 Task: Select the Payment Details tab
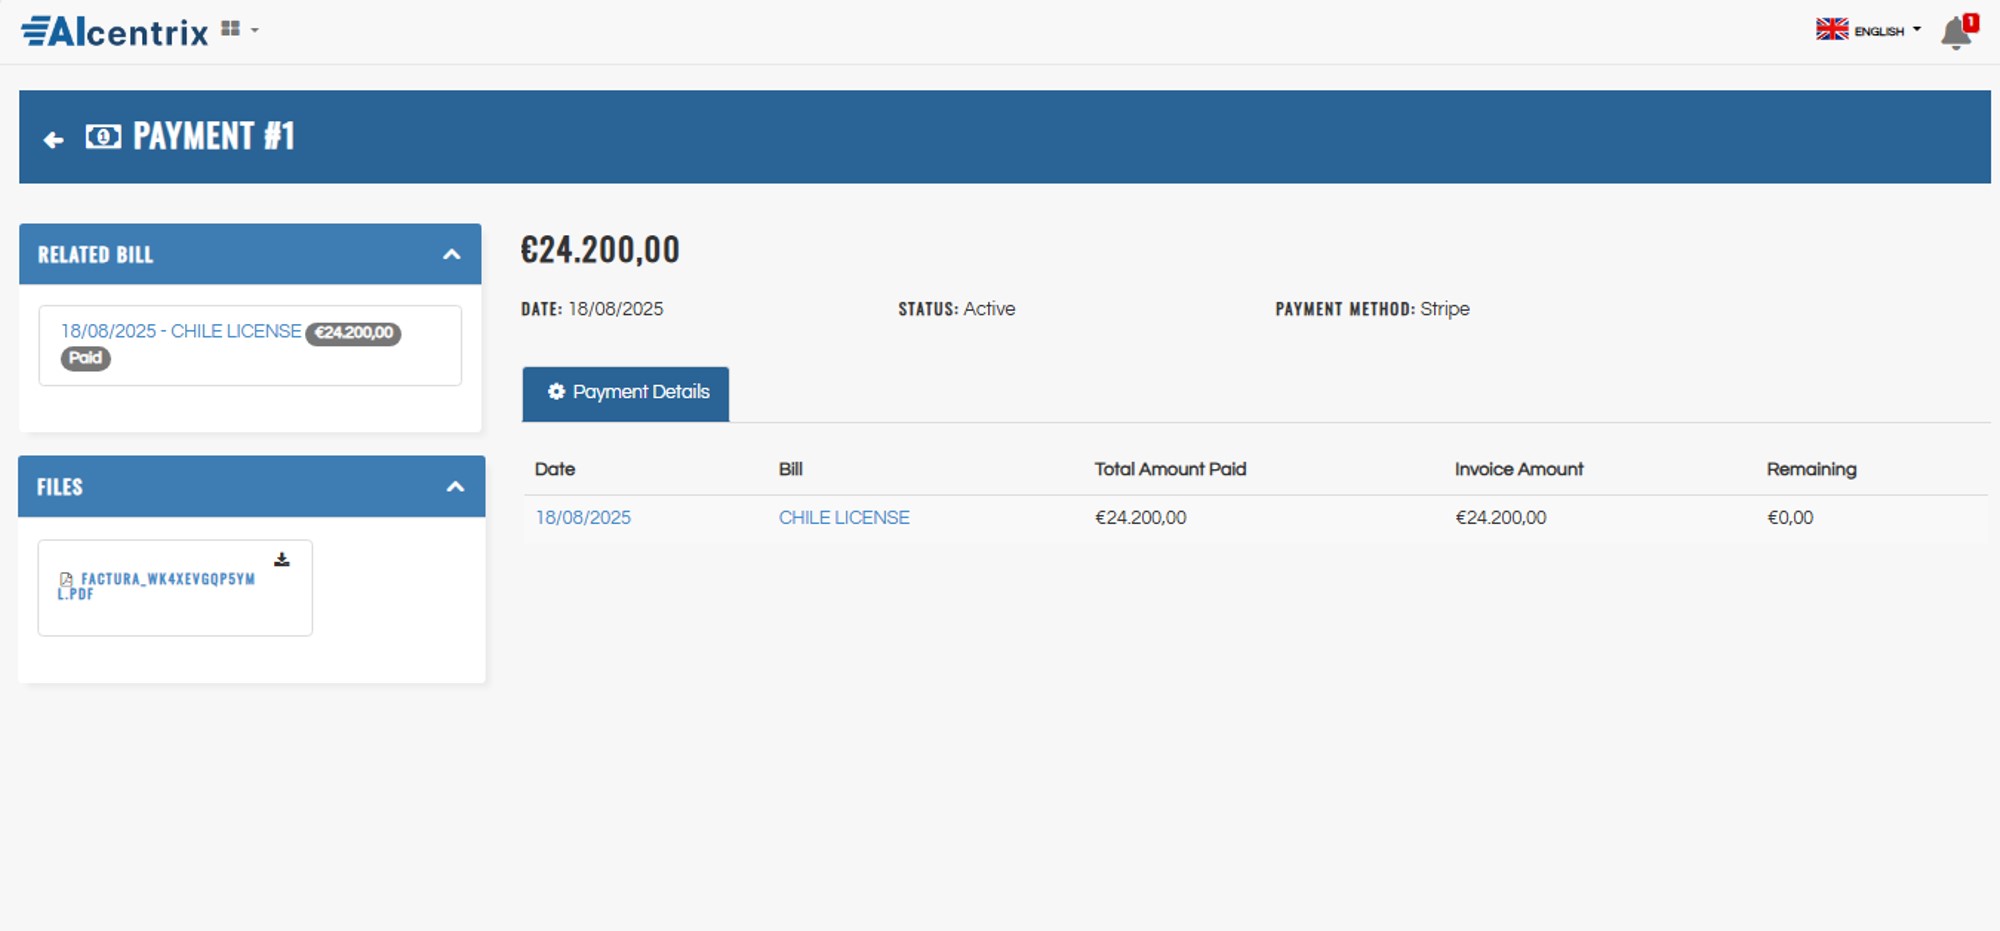point(626,393)
